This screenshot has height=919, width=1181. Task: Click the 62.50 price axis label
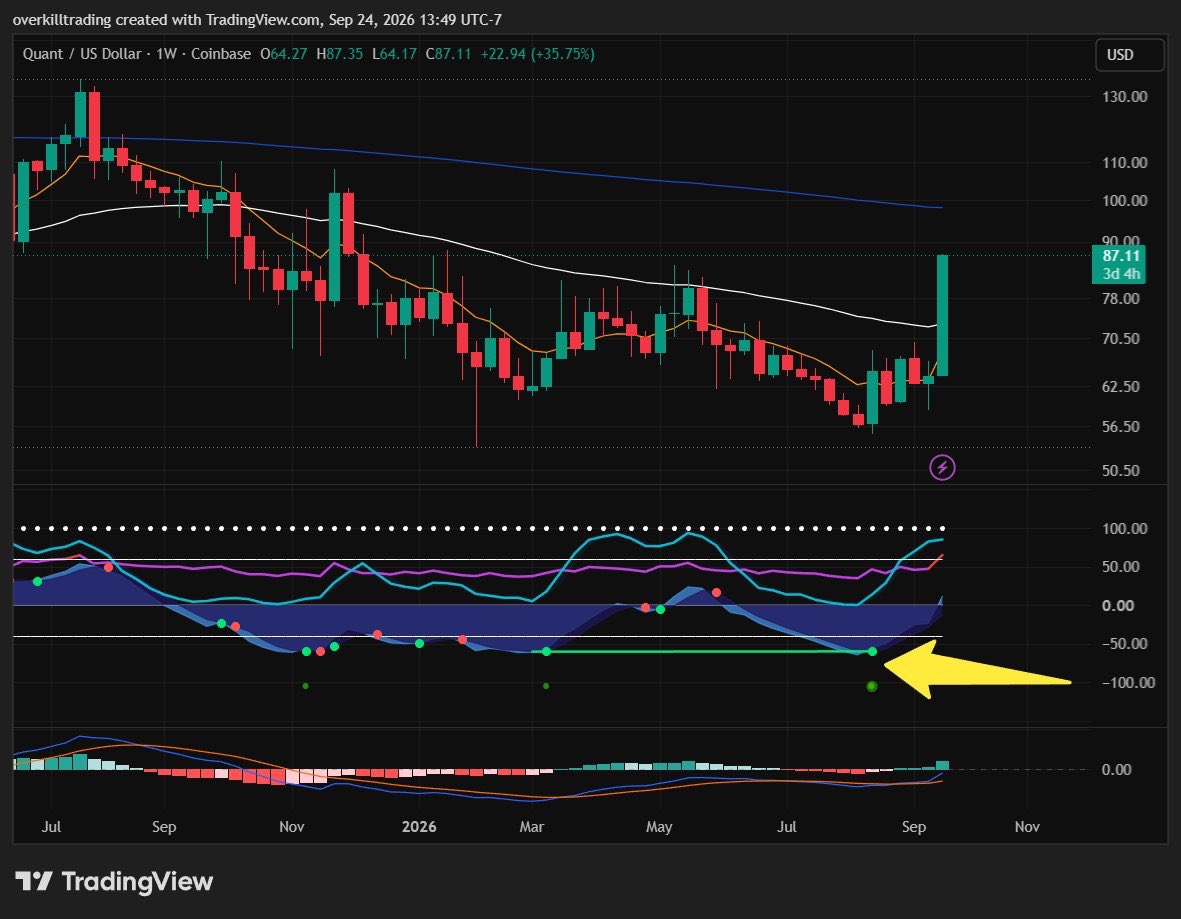[1121, 387]
